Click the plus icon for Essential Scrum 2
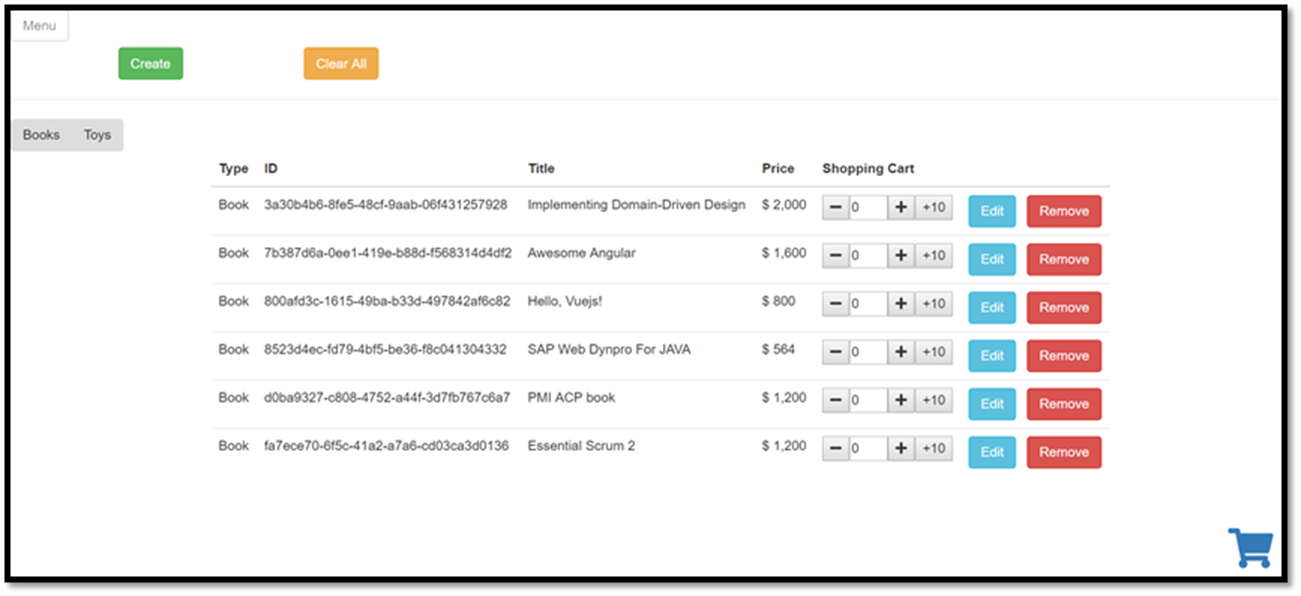Viewport: 1301px width, 596px height. coord(899,448)
